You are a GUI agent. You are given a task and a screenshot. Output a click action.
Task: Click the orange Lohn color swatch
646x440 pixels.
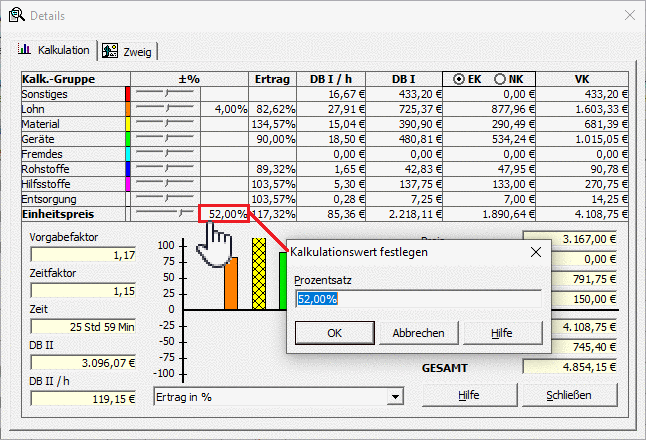coord(128,109)
